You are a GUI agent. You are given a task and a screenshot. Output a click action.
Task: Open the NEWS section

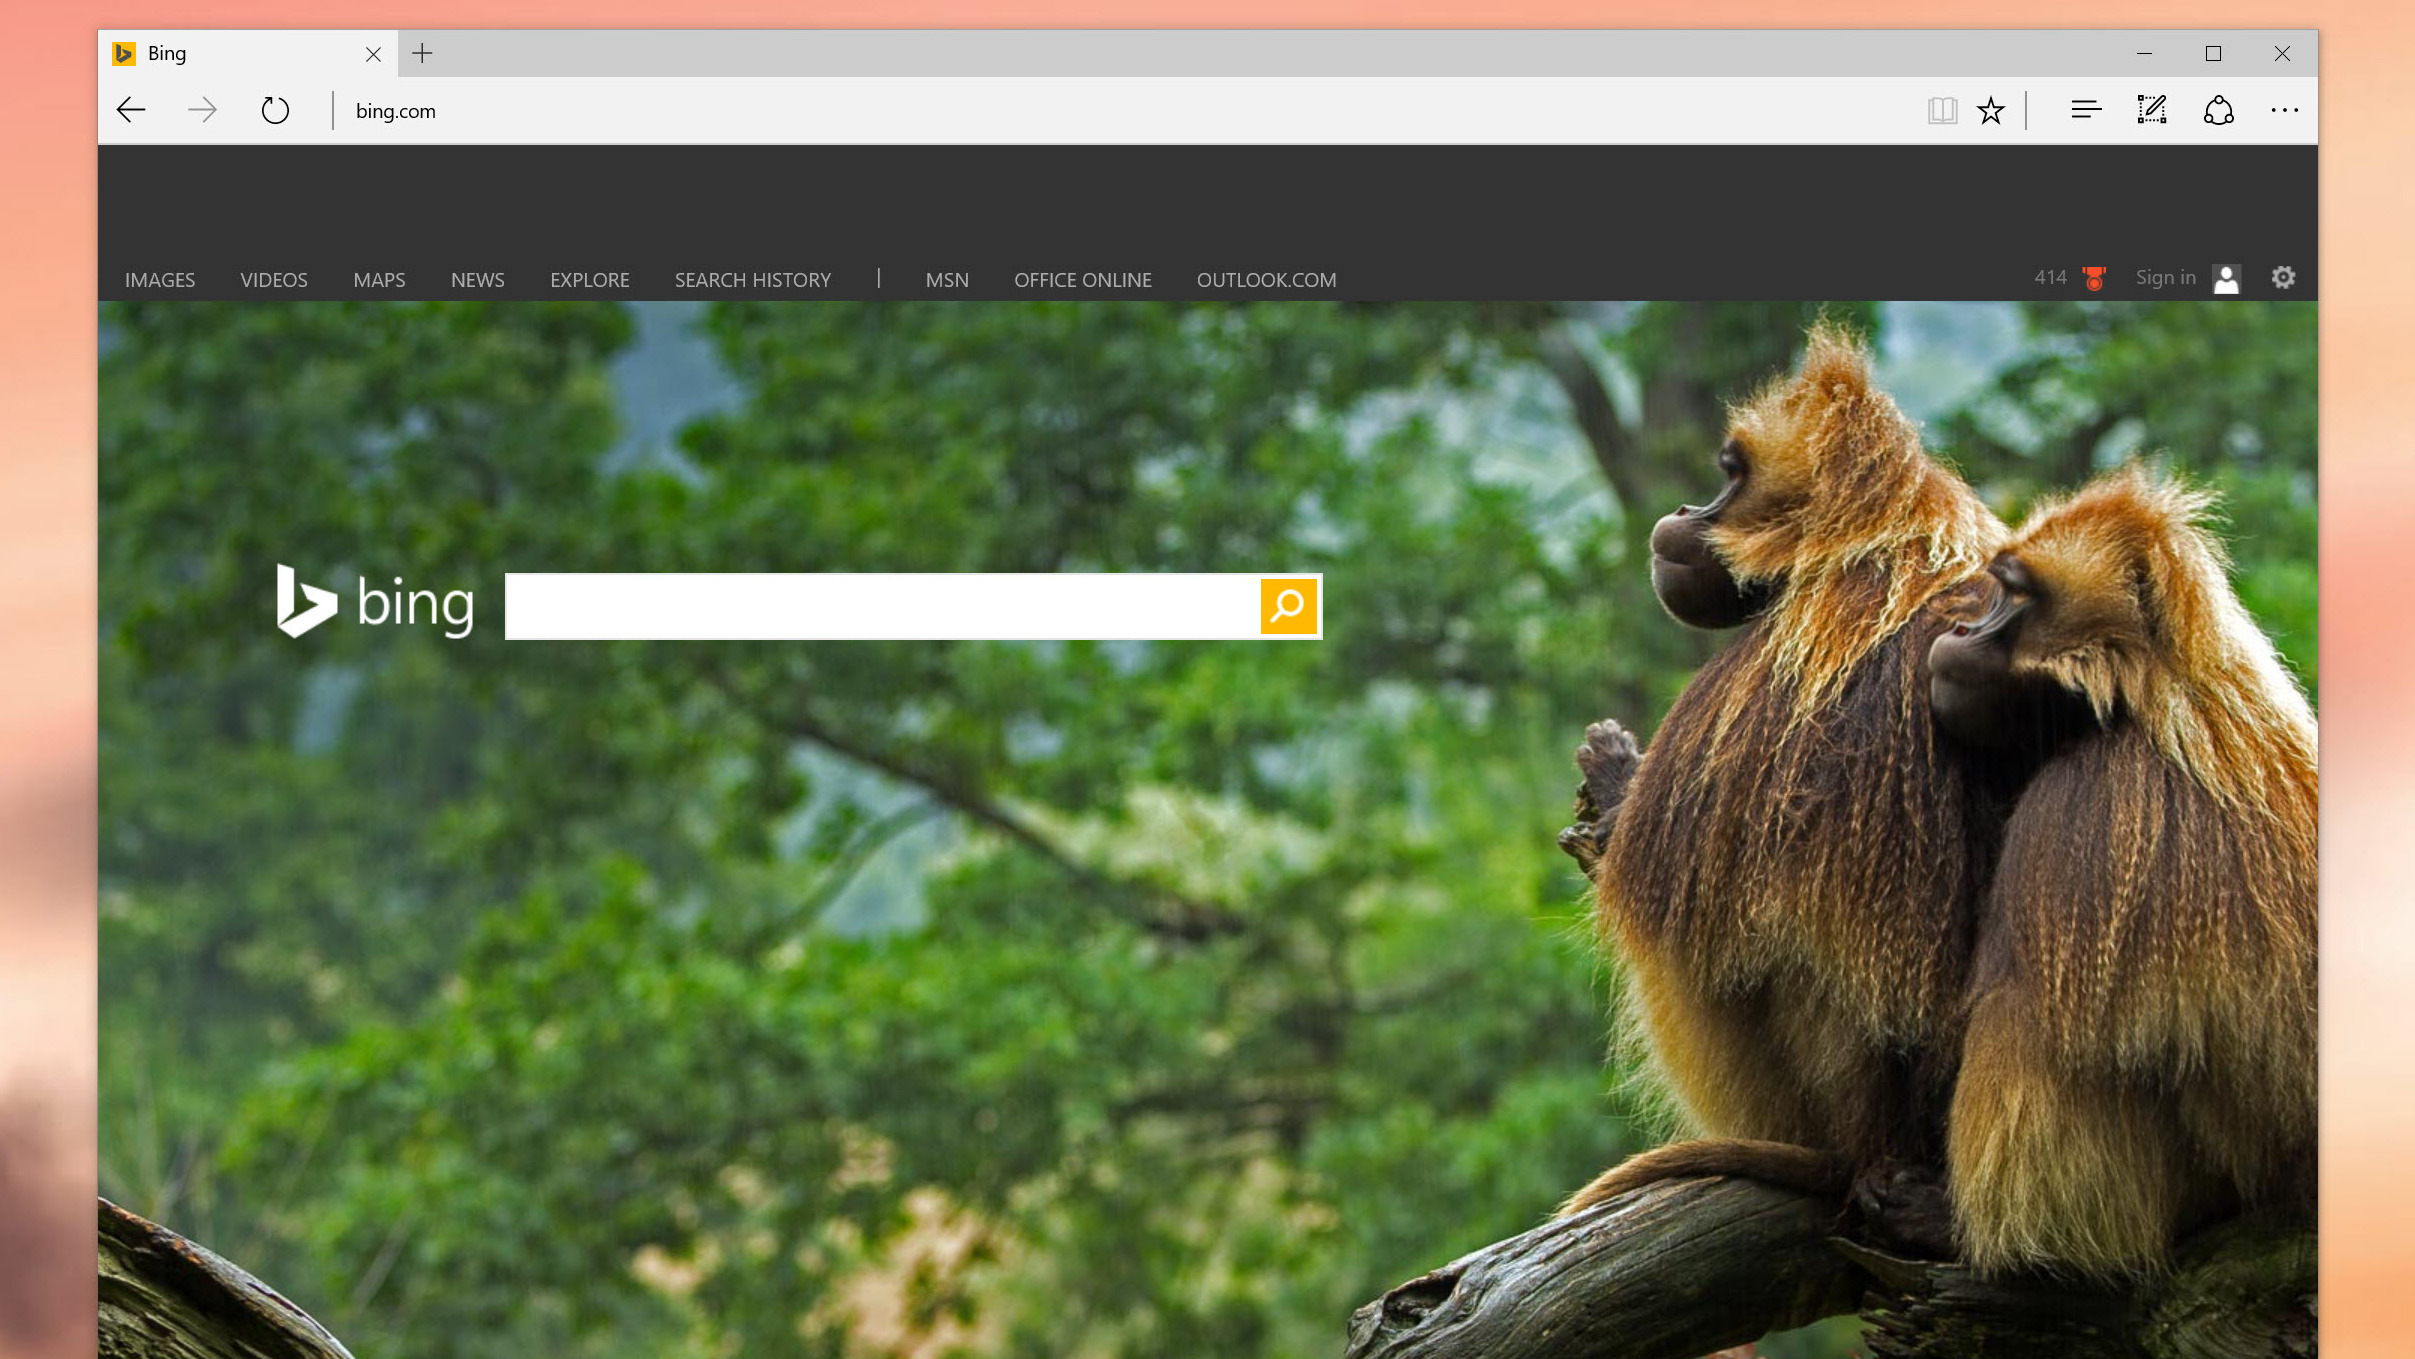(x=477, y=280)
